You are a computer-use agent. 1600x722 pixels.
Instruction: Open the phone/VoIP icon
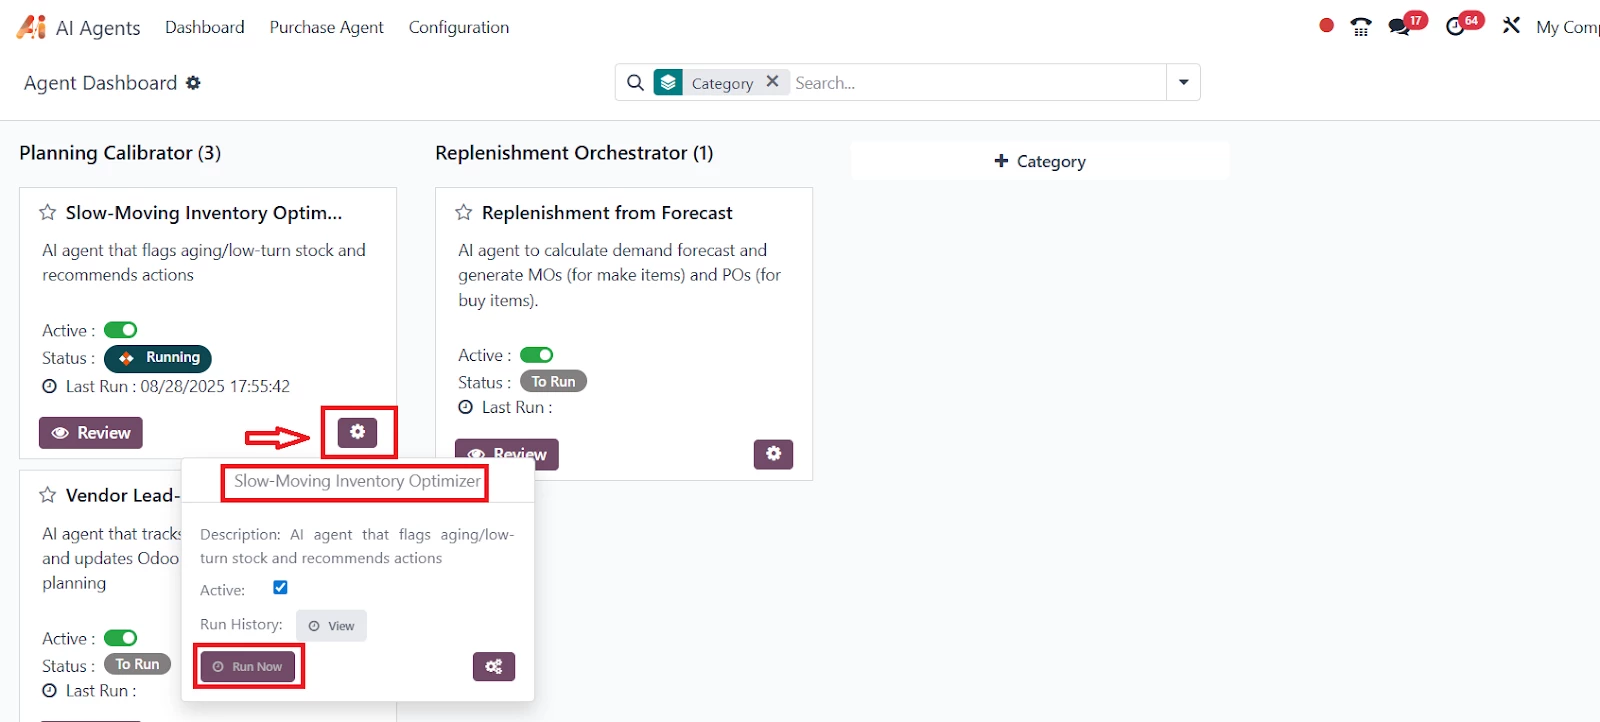(1361, 27)
